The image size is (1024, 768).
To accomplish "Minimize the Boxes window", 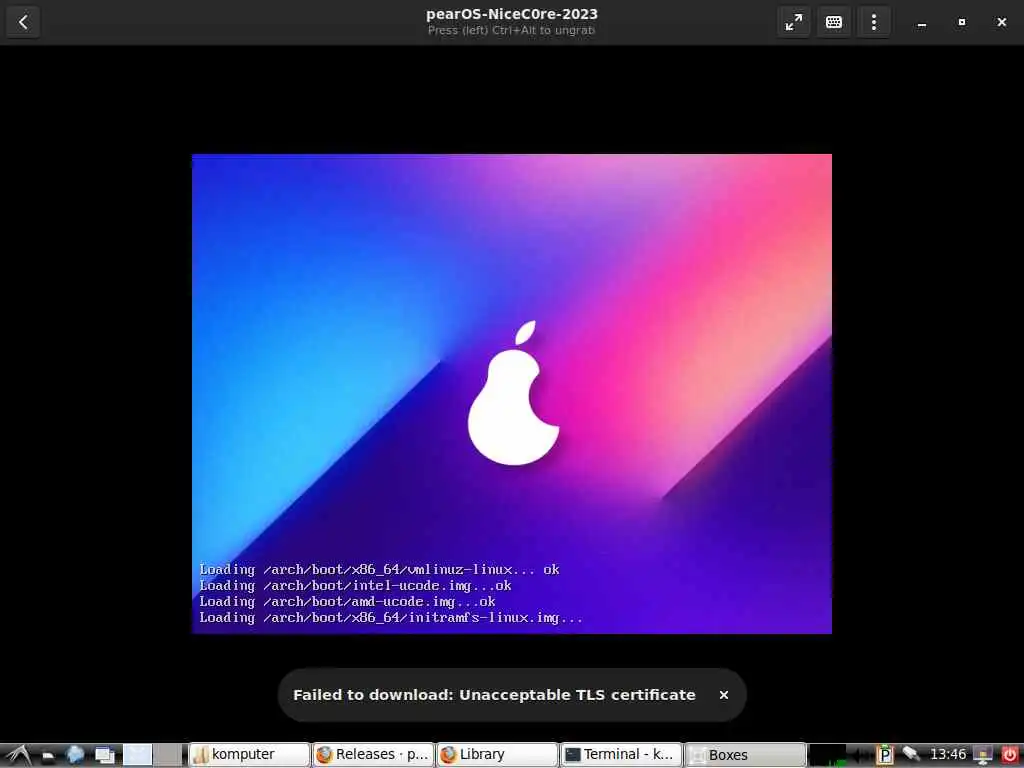I will point(921,22).
